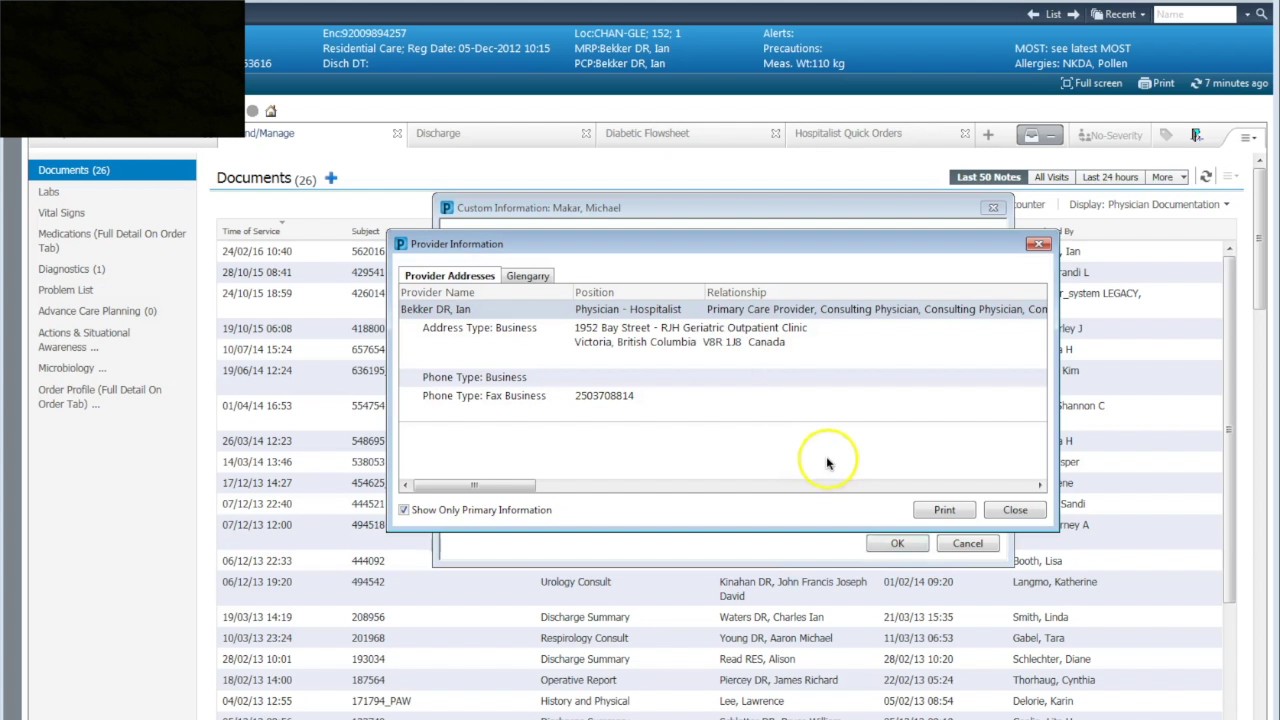
Task: Switch to Provider Addresses tab
Action: coord(449,276)
